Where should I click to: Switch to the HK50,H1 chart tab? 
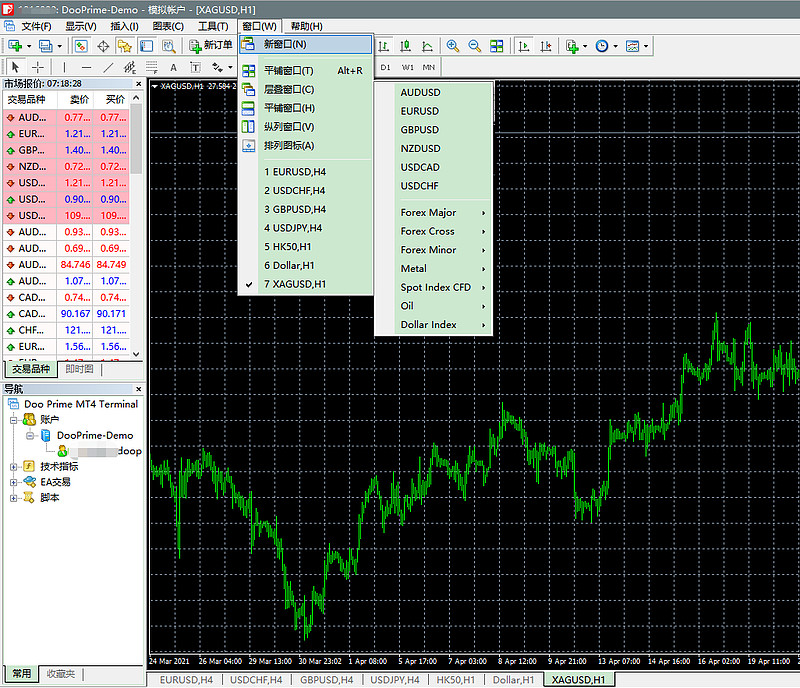point(456,680)
